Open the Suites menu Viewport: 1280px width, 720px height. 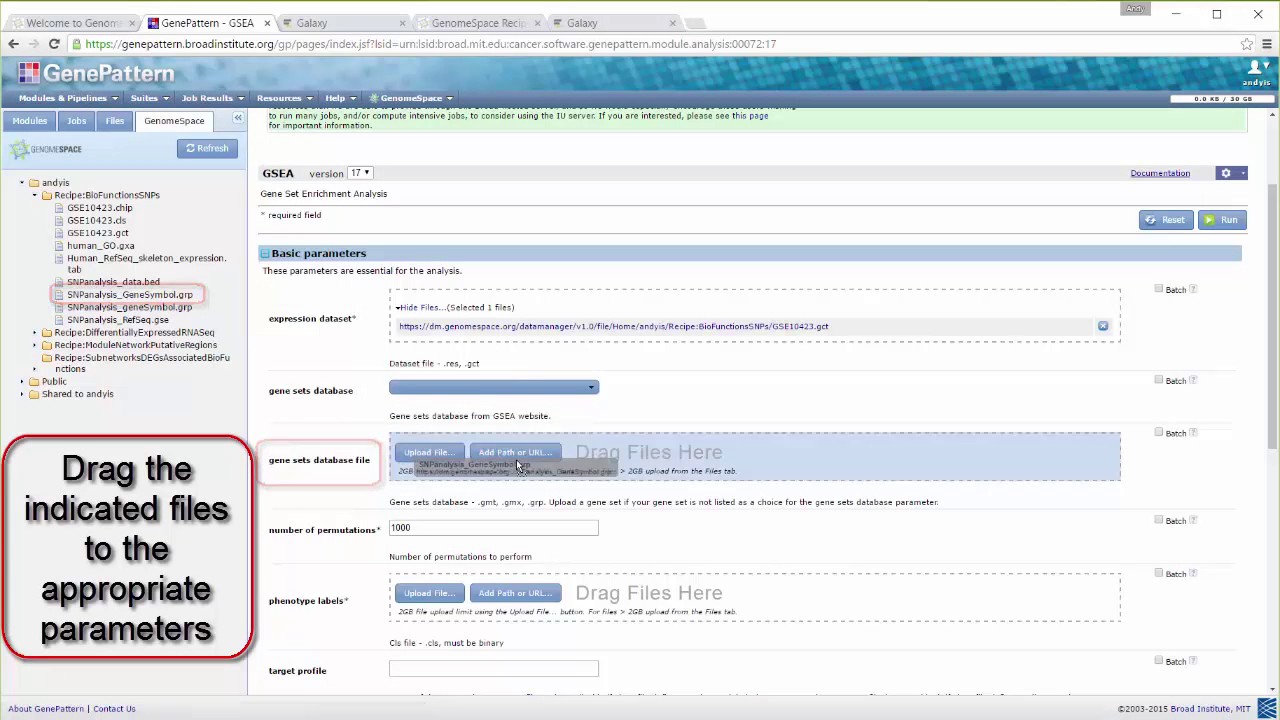150,98
